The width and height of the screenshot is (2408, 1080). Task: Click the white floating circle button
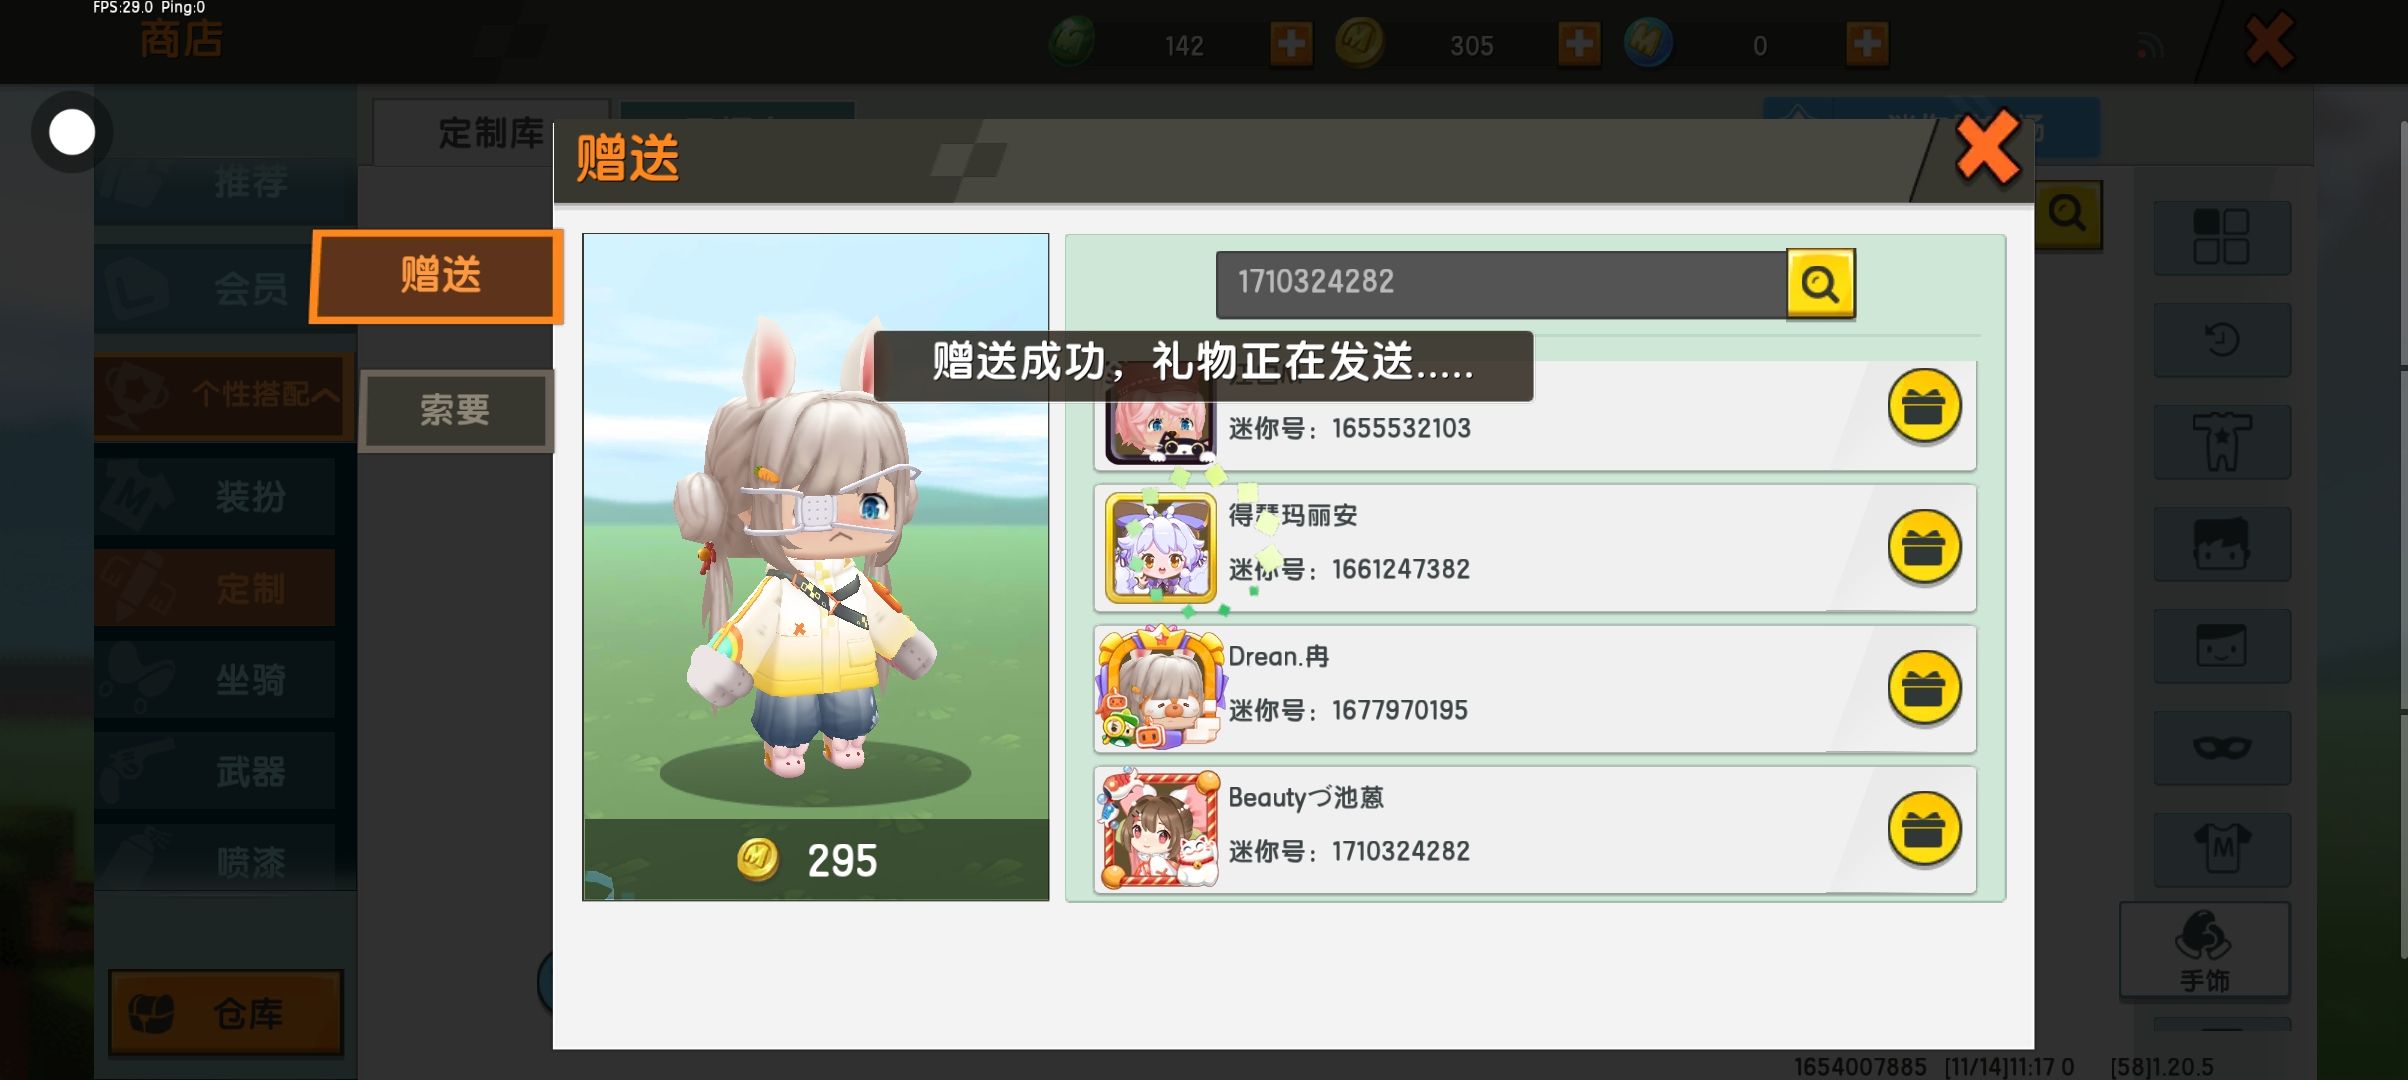pyautogui.click(x=72, y=132)
